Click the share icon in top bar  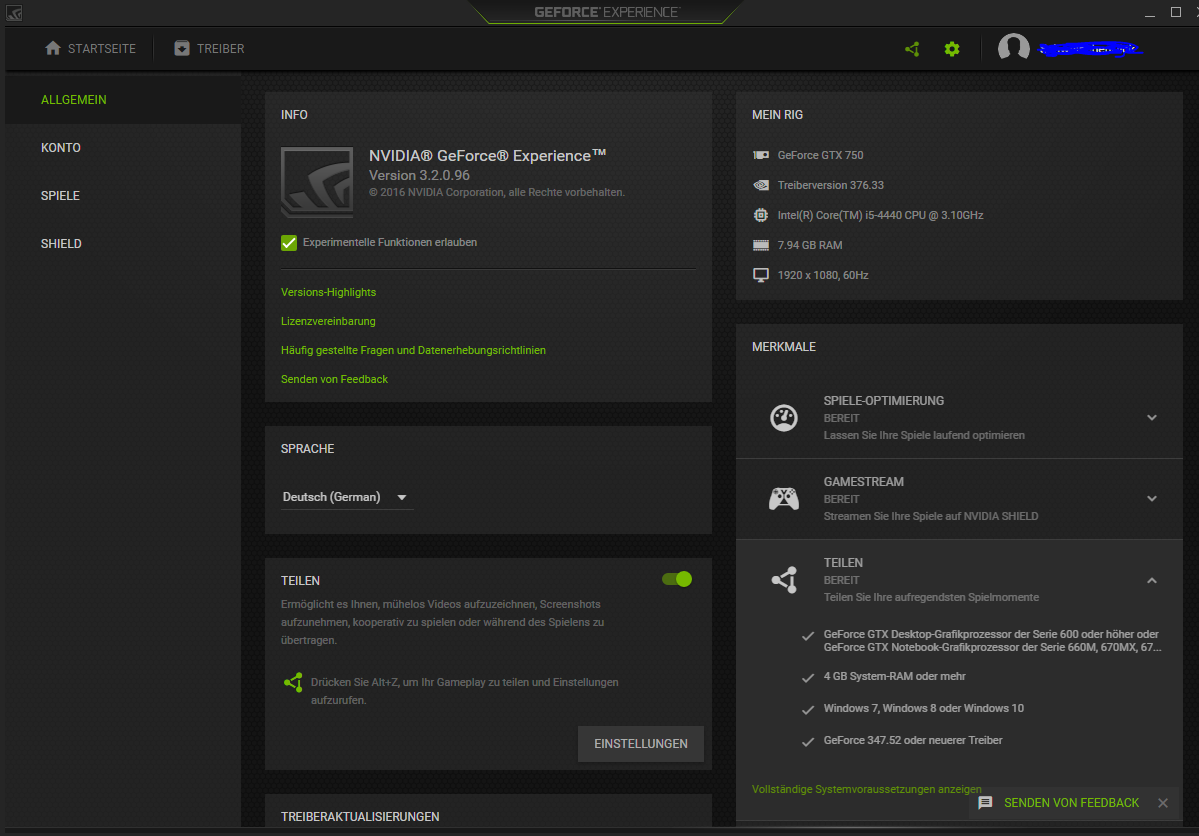point(911,49)
